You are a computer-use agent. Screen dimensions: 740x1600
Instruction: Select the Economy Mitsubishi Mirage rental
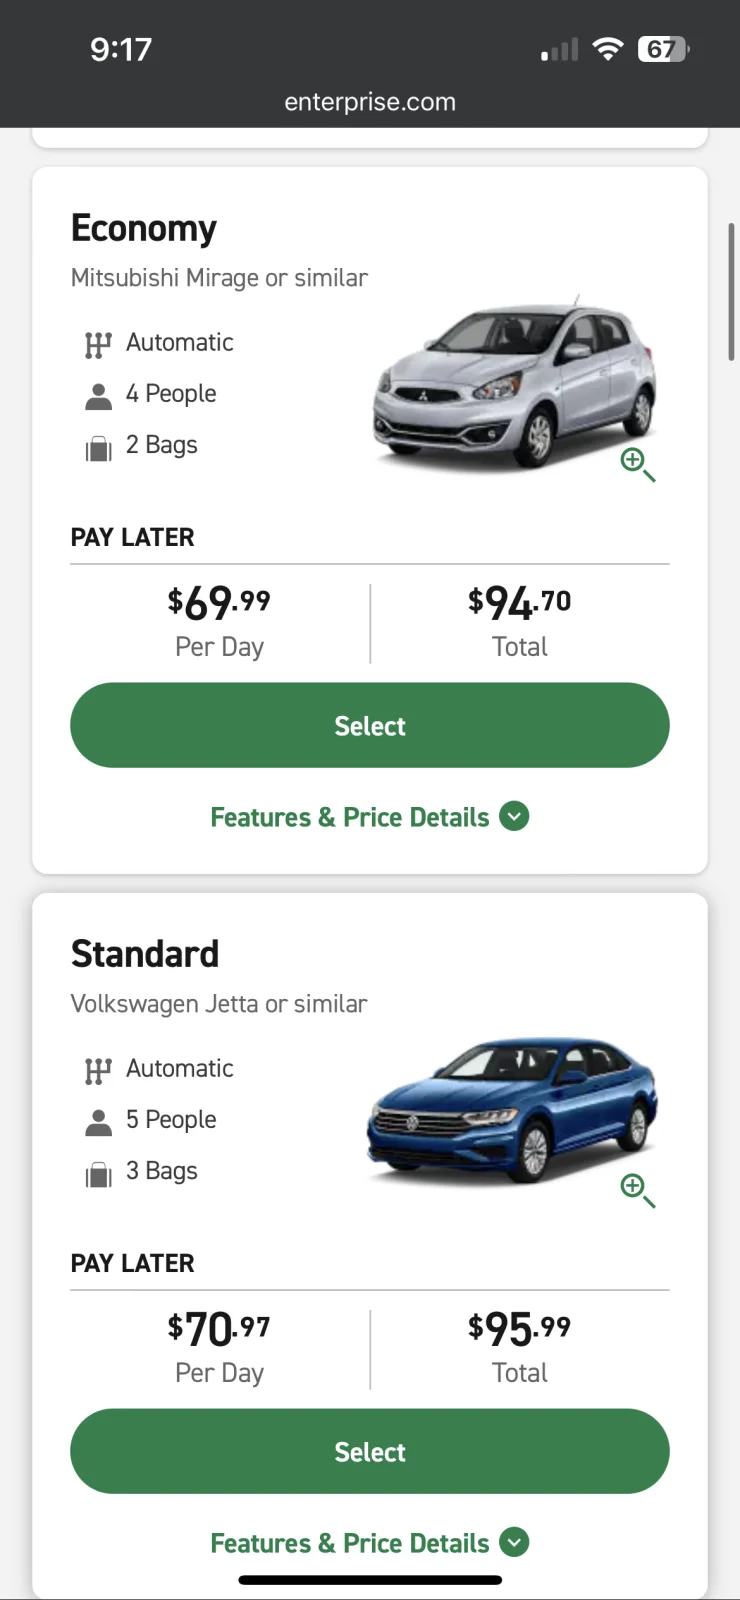click(x=369, y=725)
